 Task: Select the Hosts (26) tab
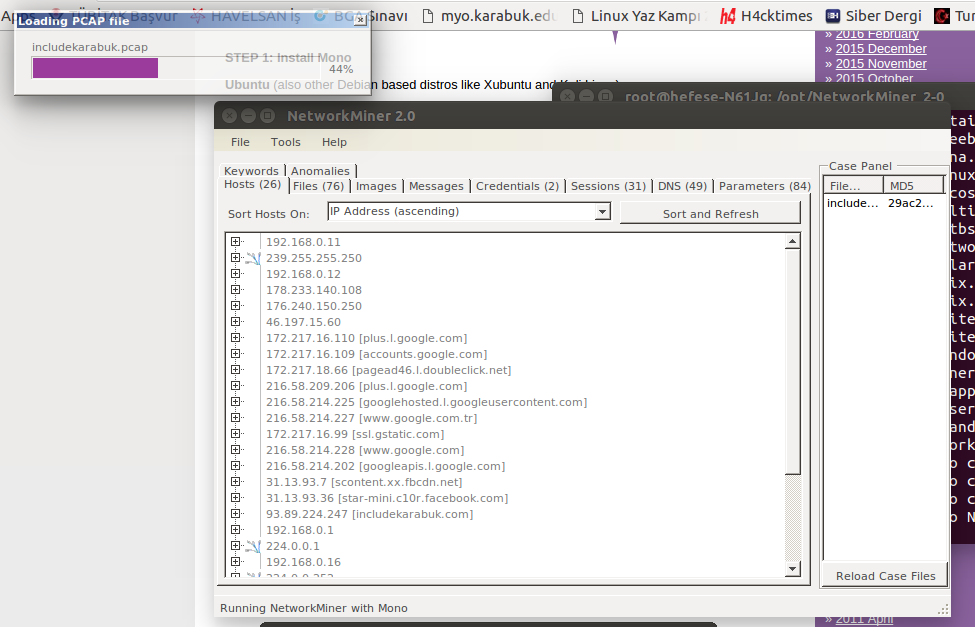[x=252, y=185]
